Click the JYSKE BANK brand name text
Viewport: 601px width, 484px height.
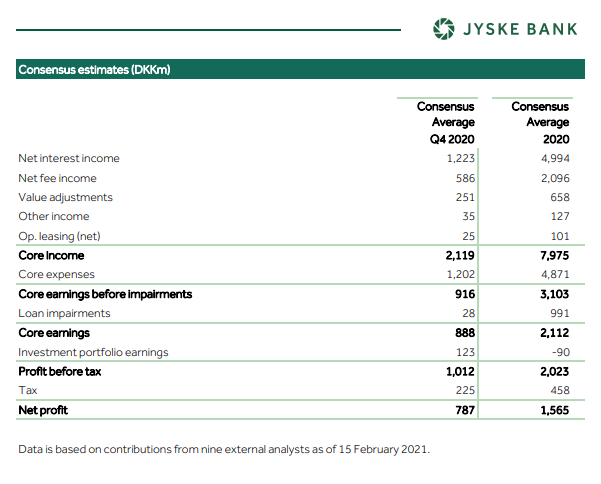coord(519,29)
